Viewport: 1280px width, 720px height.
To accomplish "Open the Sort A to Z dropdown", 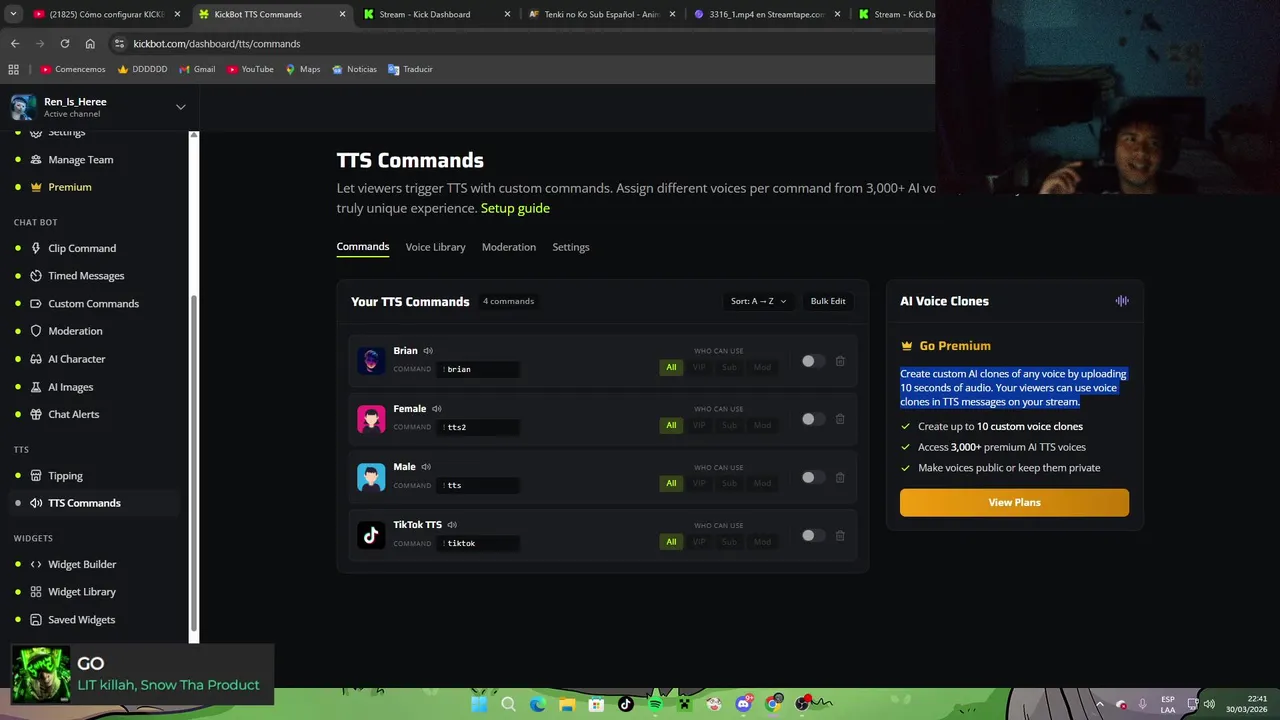I will (758, 301).
